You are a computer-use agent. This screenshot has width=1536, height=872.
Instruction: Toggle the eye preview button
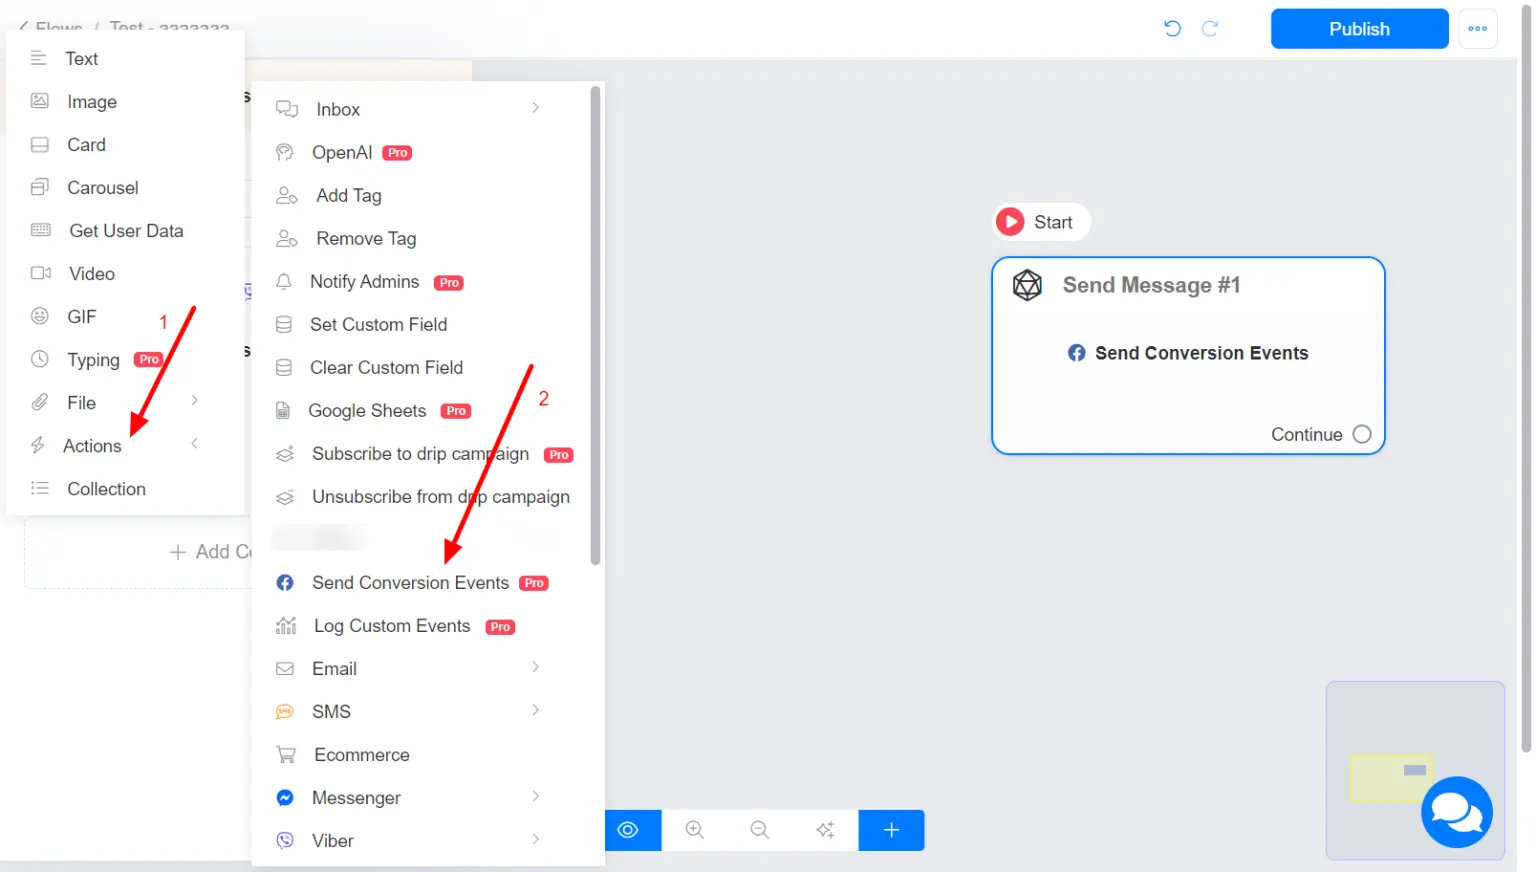click(628, 830)
